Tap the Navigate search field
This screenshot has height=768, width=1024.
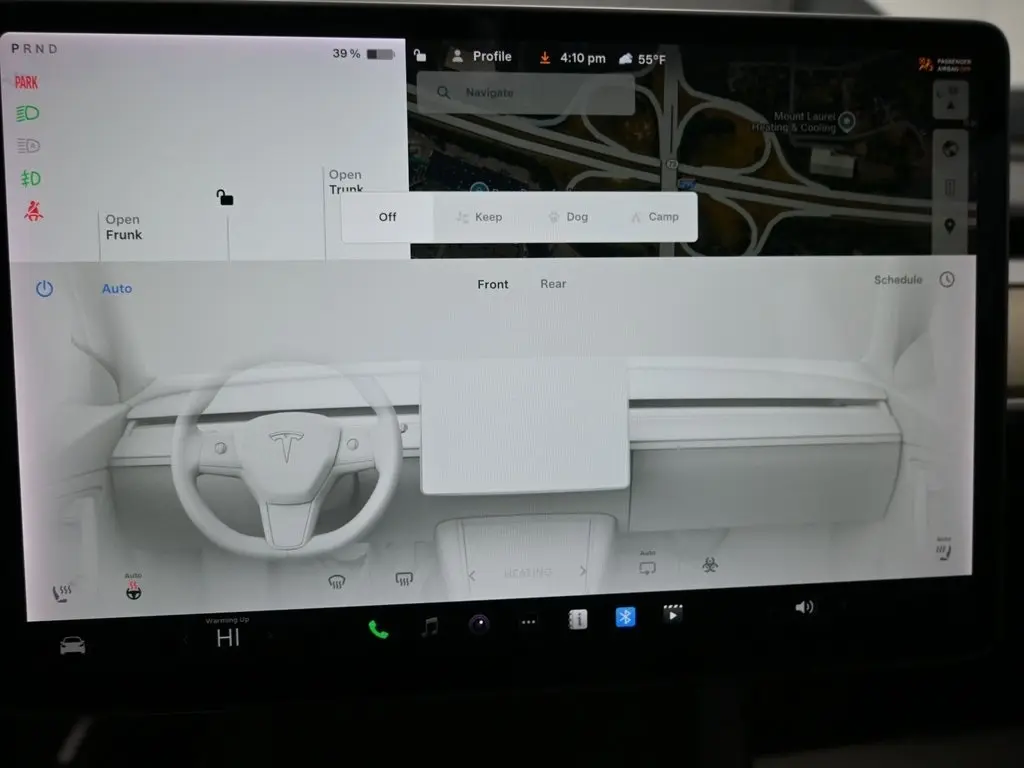pos(526,93)
